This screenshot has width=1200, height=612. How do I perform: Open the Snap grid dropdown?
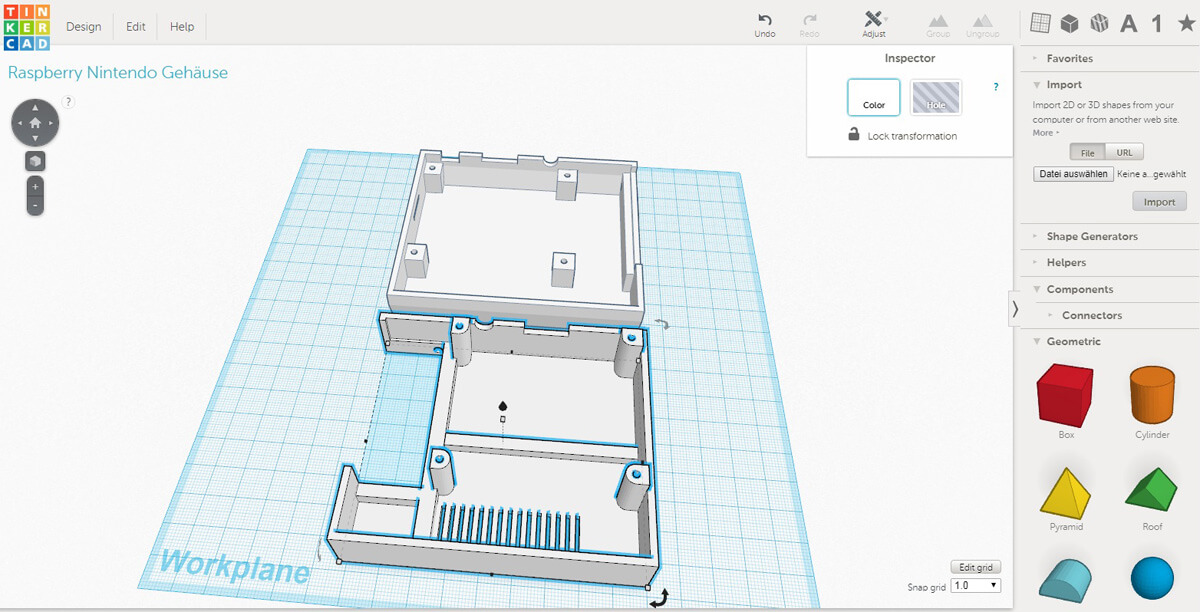tap(974, 584)
